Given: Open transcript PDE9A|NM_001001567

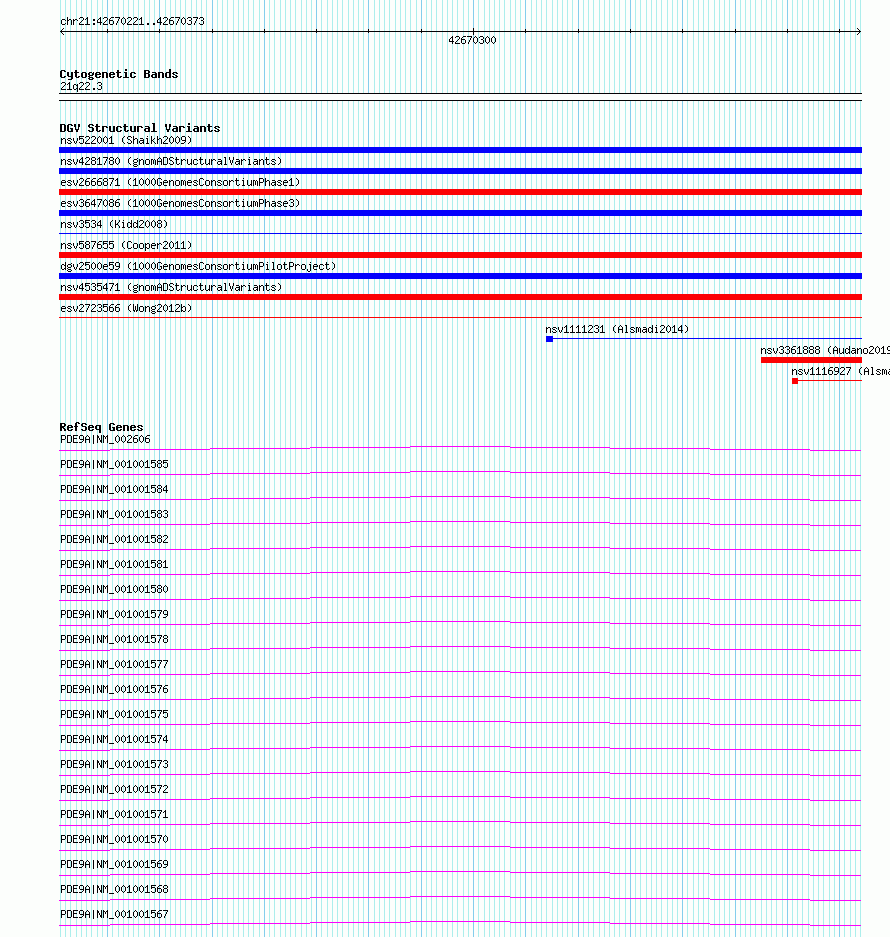Looking at the screenshot, I should pos(114,914).
